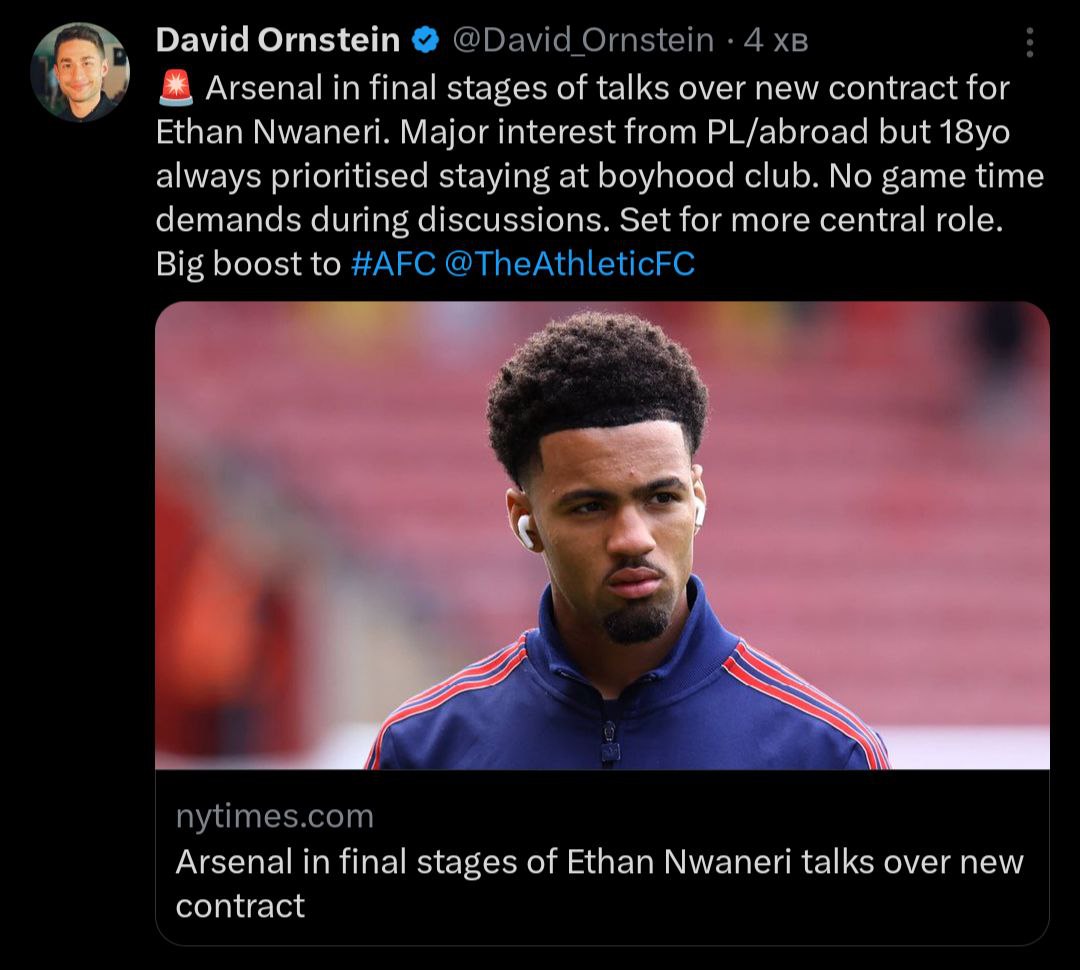The image size is (1080, 970).
Task: Open the @TheAthleticFC mention
Action: (x=568, y=263)
